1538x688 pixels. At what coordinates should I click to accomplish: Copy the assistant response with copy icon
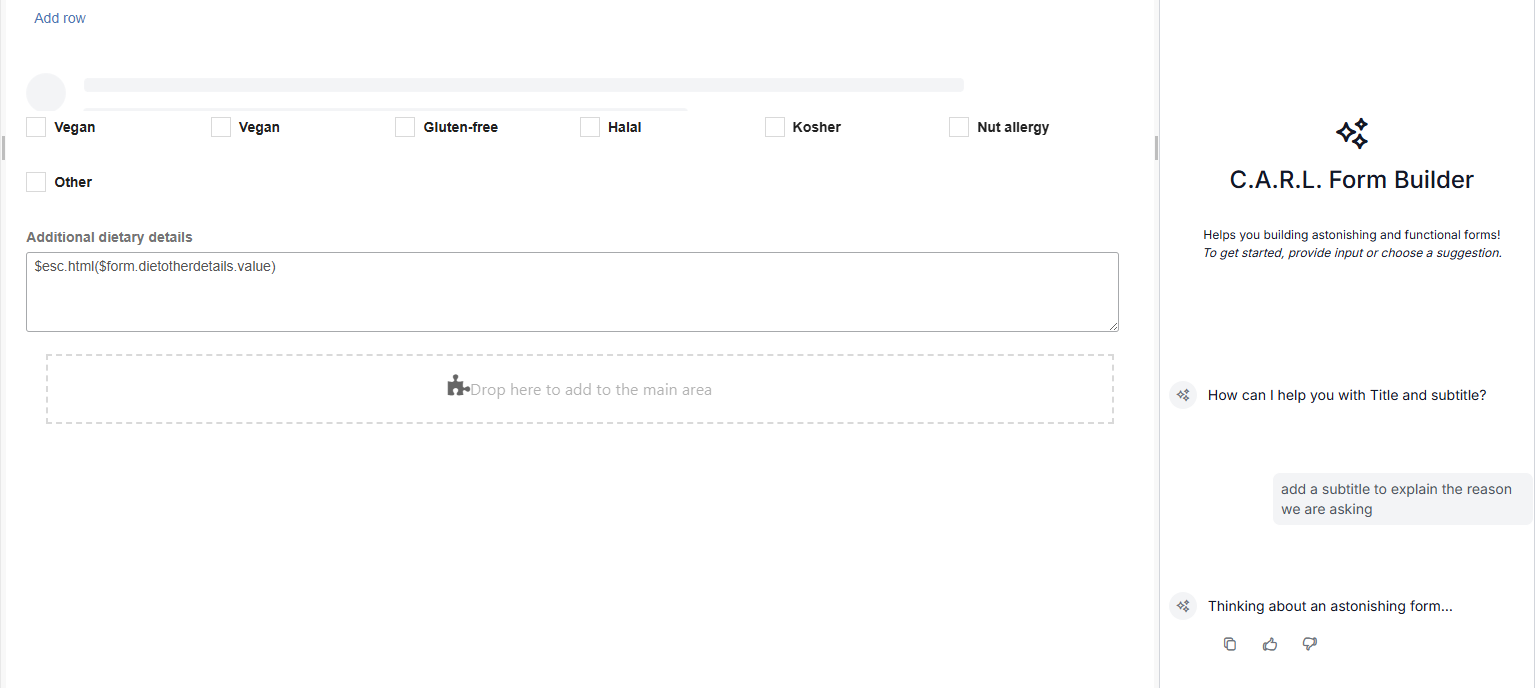point(1230,644)
